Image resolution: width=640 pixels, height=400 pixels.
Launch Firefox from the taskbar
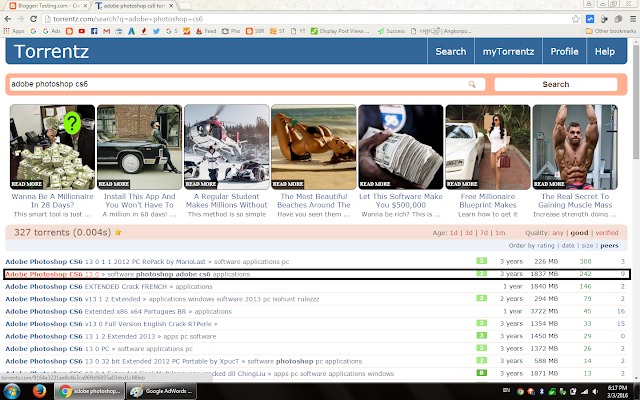pos(39,391)
